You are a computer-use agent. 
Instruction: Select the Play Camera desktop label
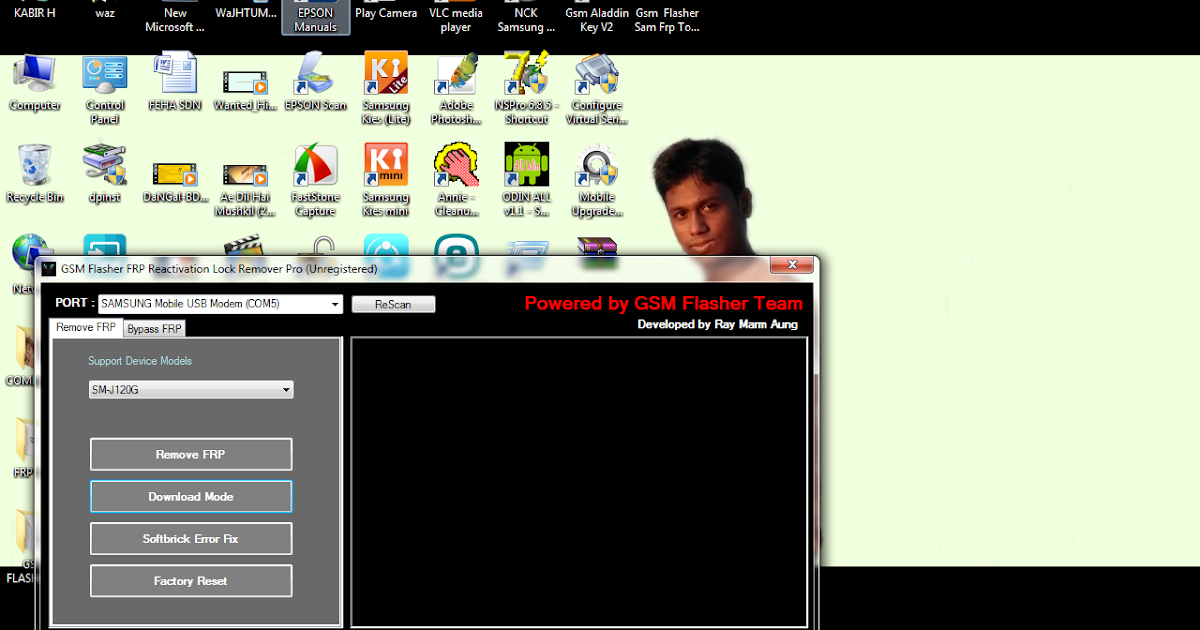386,13
